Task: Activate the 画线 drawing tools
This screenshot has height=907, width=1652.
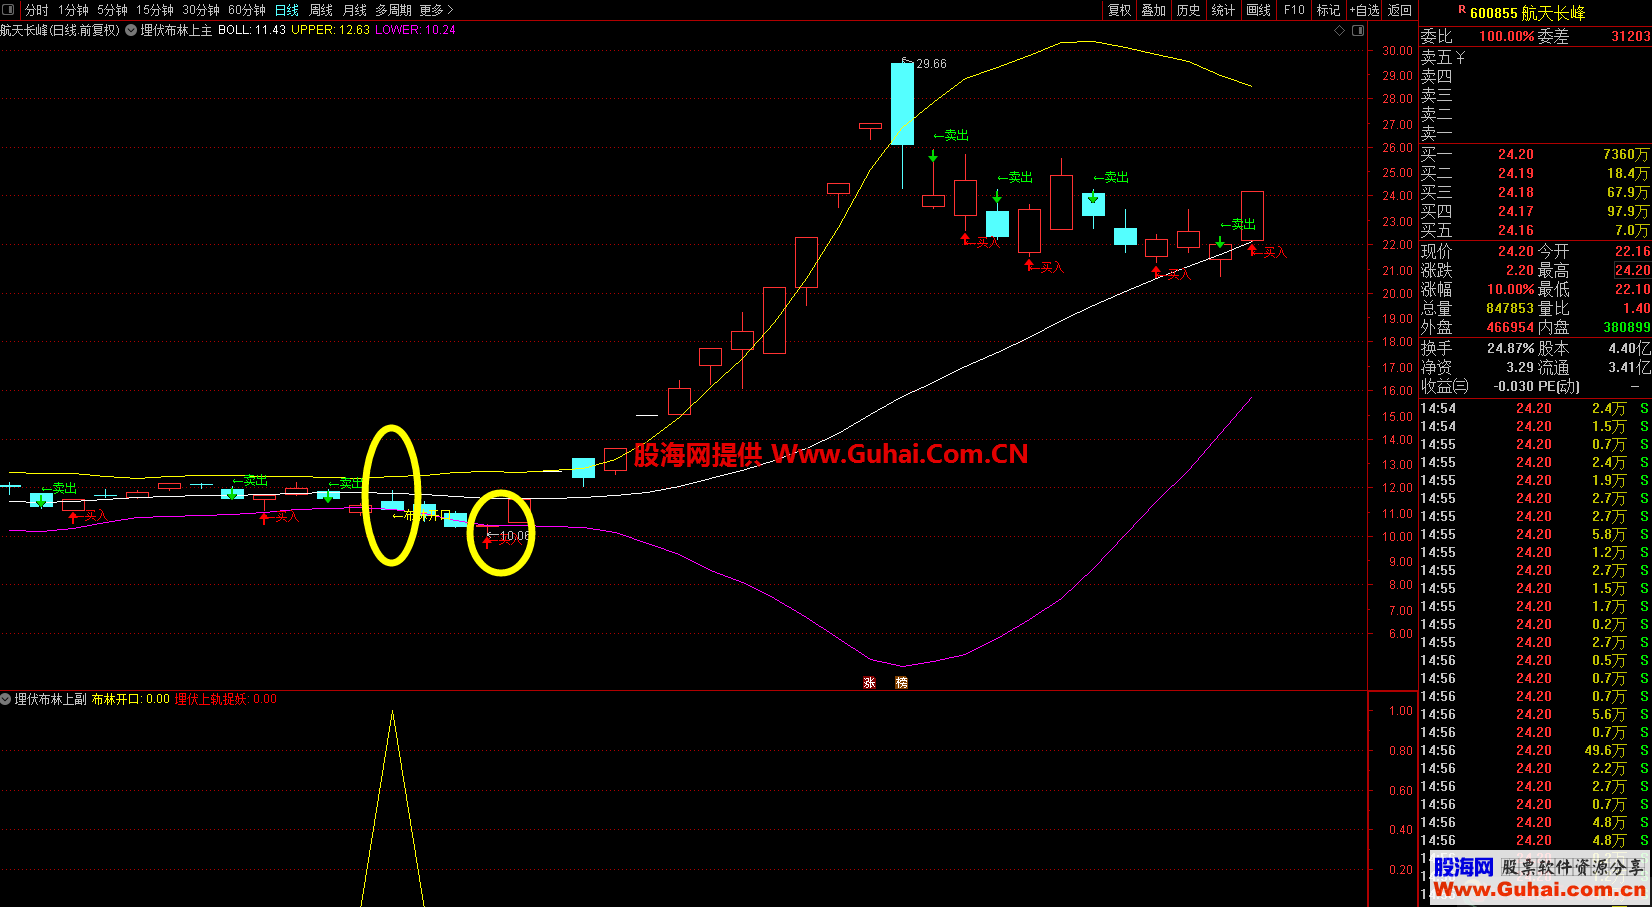Action: point(1259,10)
